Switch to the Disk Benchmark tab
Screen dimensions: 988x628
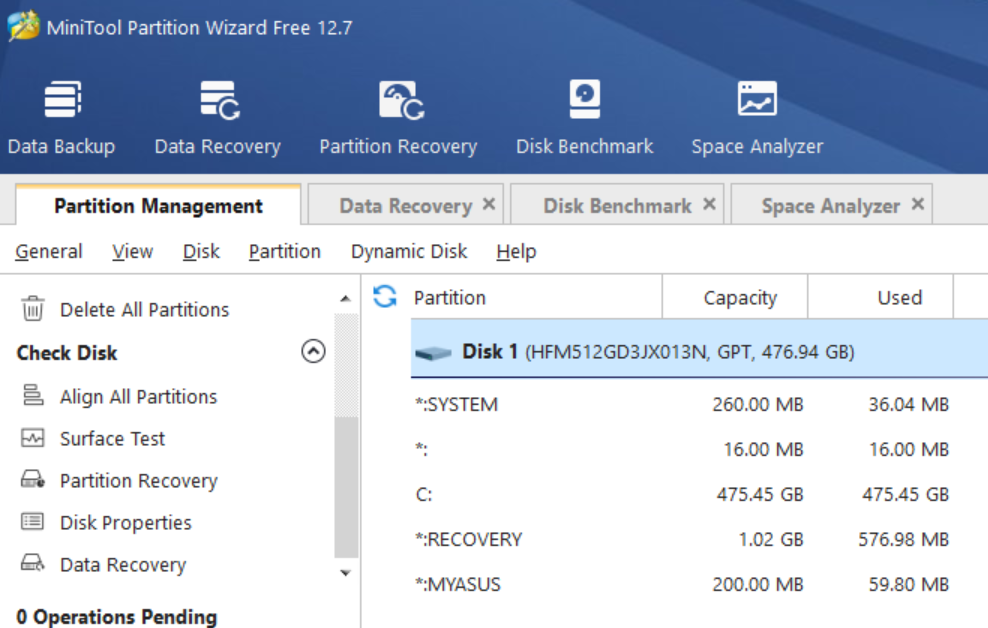point(618,205)
